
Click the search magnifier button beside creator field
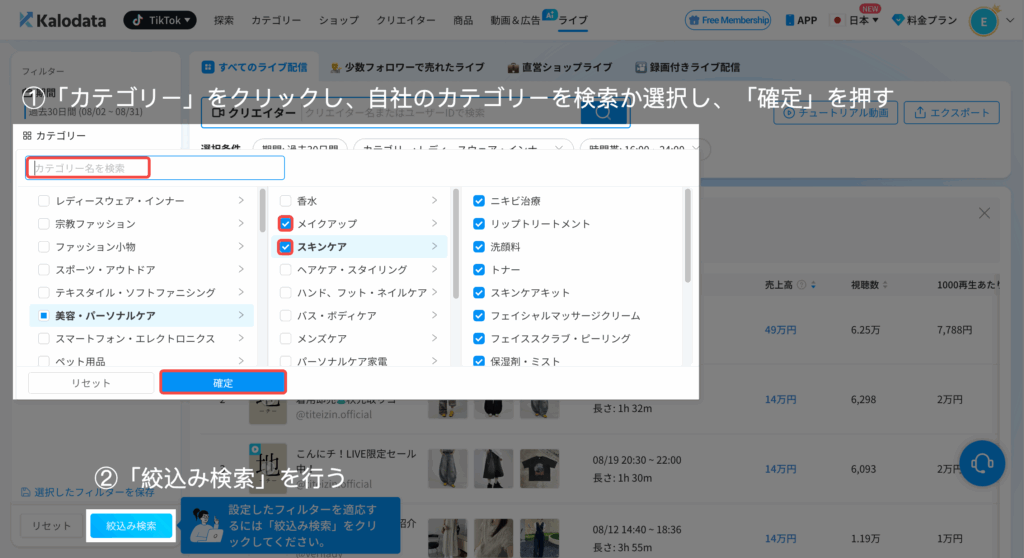pos(604,112)
